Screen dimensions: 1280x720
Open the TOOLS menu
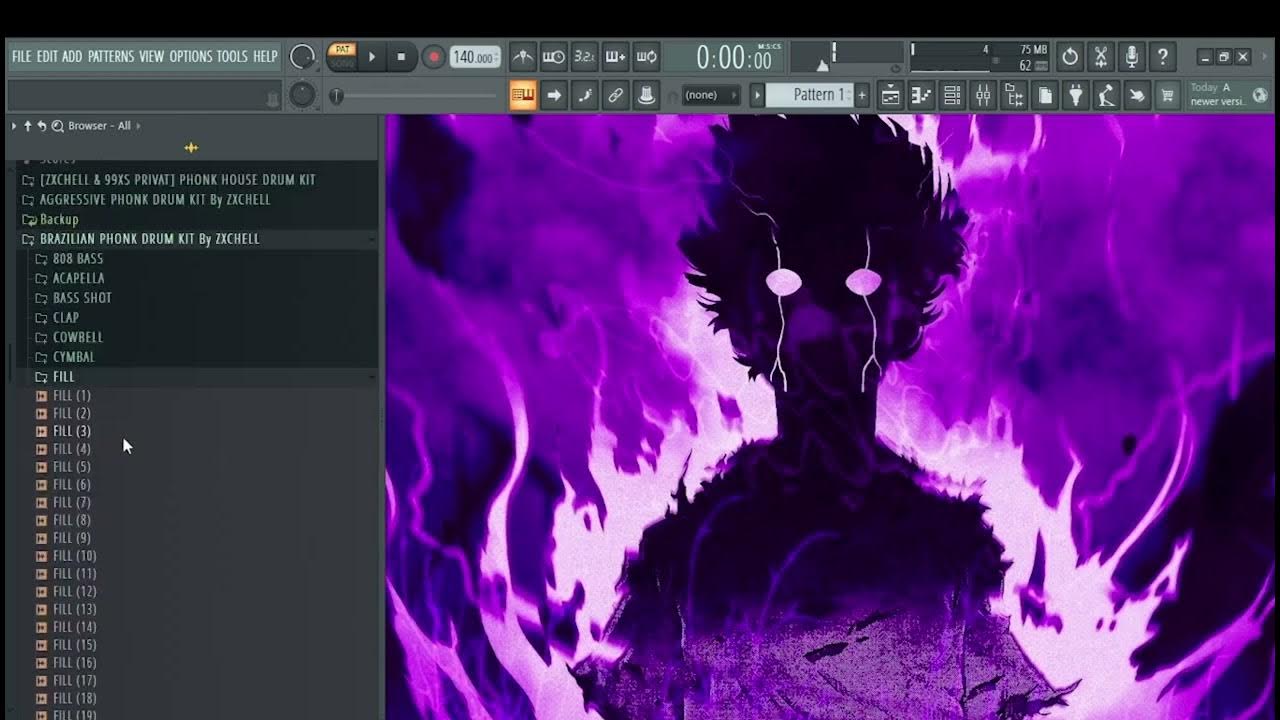coord(232,56)
